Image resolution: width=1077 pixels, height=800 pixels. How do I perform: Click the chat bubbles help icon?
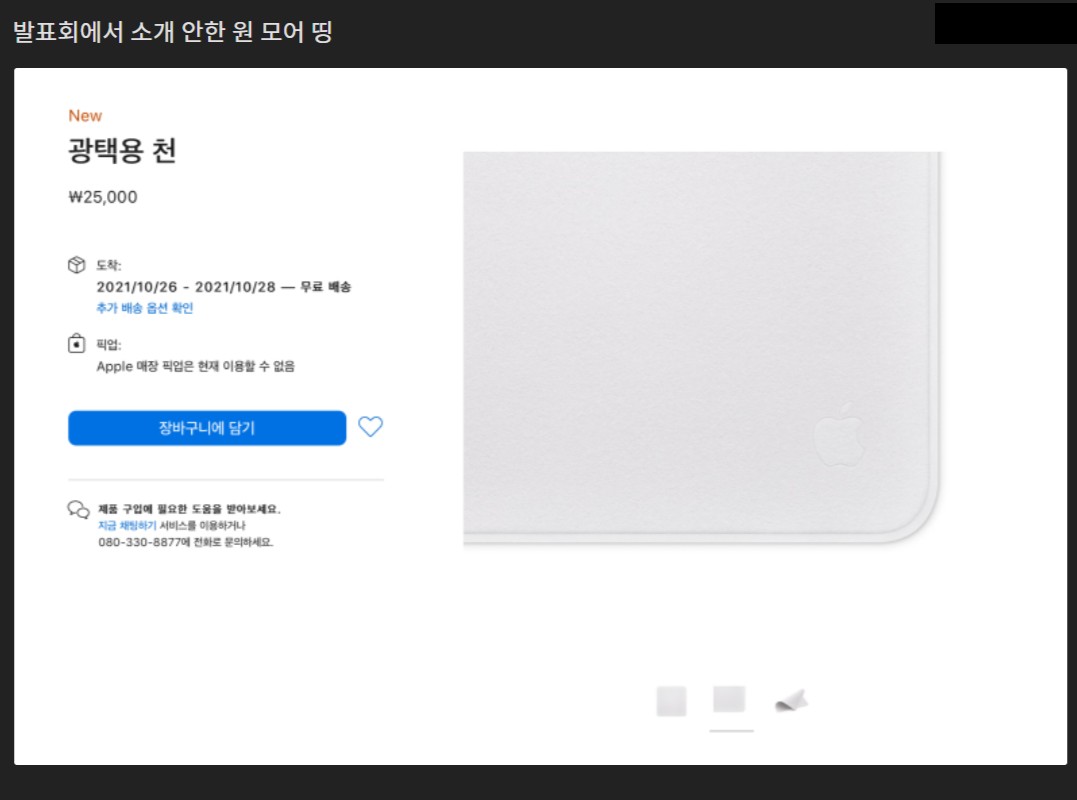pos(78,510)
